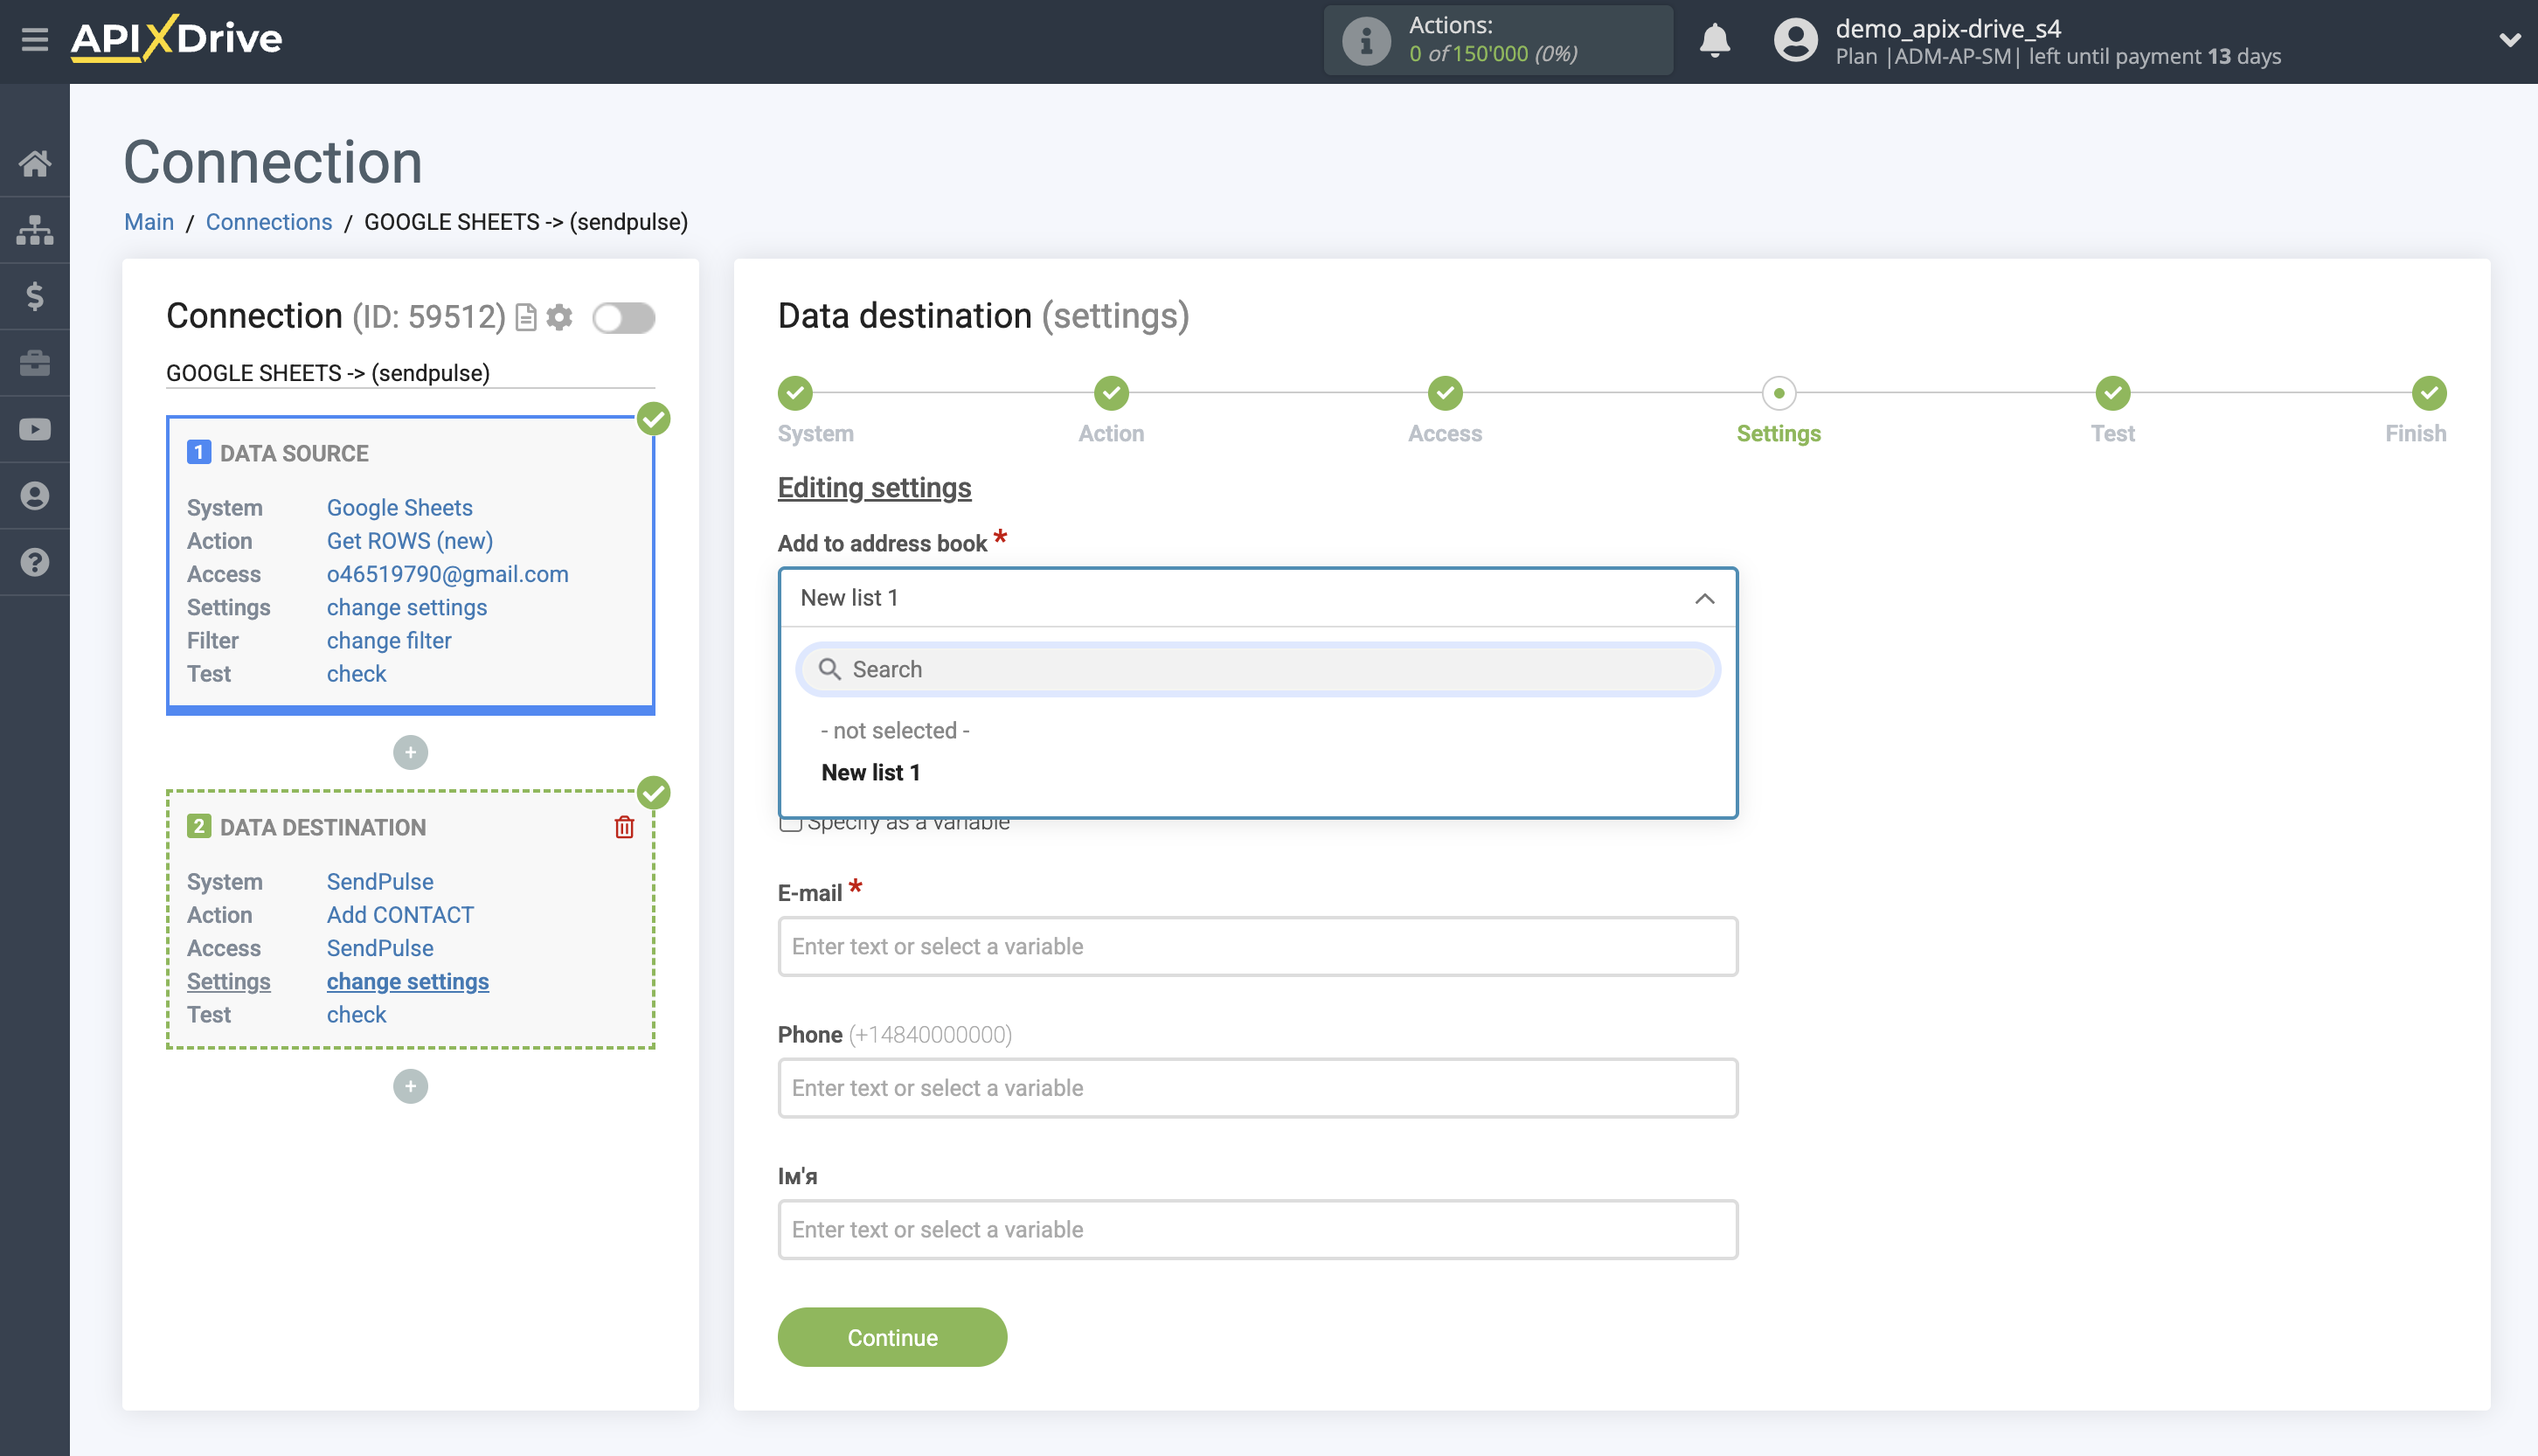Image resolution: width=2538 pixels, height=1456 pixels.
Task: Expand the account menu chevron
Action: (2508, 40)
